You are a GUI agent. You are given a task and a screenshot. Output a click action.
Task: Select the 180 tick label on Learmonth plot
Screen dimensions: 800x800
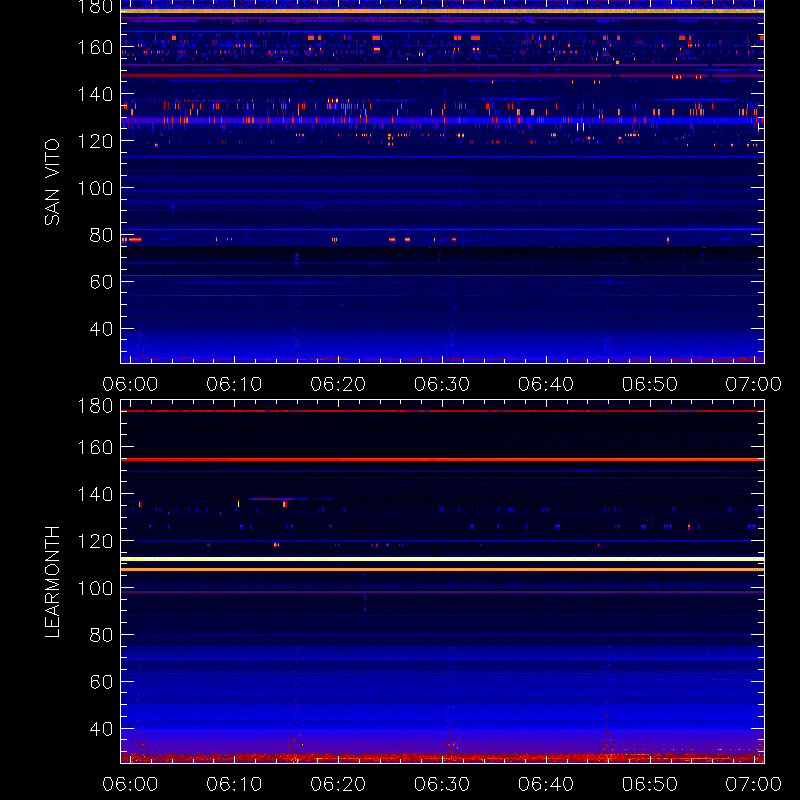tap(95, 406)
